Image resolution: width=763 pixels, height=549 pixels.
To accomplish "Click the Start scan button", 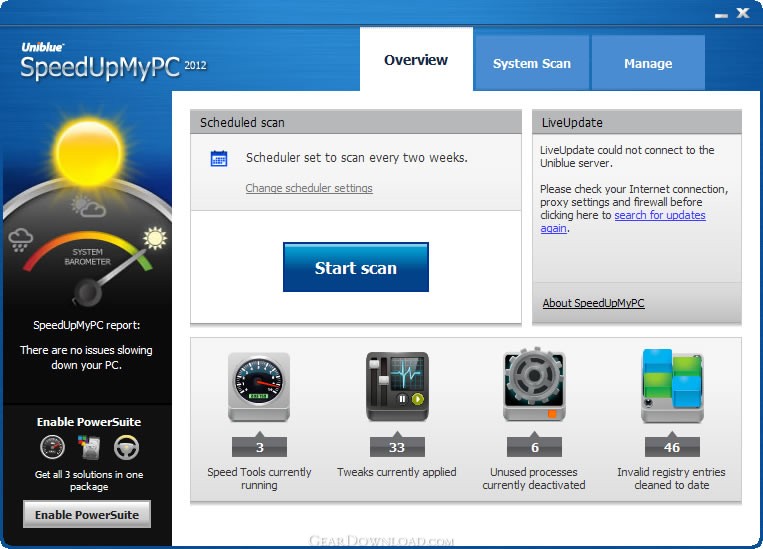I will click(x=356, y=267).
